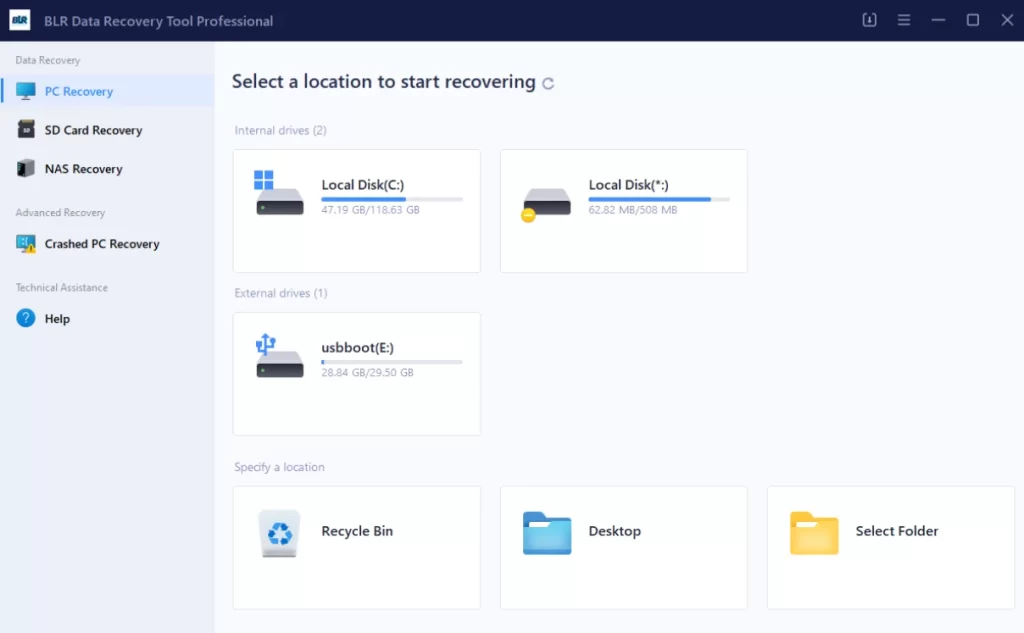The width and height of the screenshot is (1024, 633).
Task: Click the Crashed PC Recovery warning icon
Action: pyautogui.click(x=26, y=244)
